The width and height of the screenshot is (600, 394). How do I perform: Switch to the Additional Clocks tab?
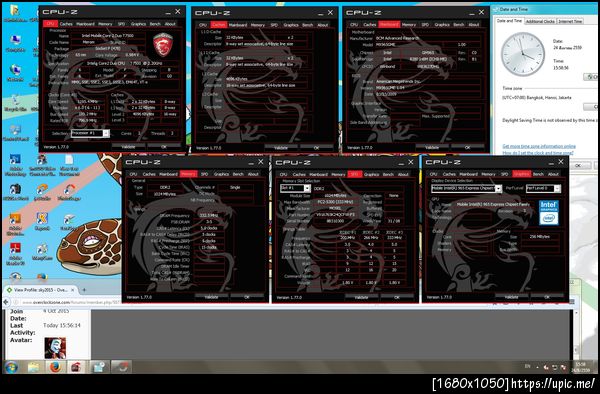coord(540,21)
